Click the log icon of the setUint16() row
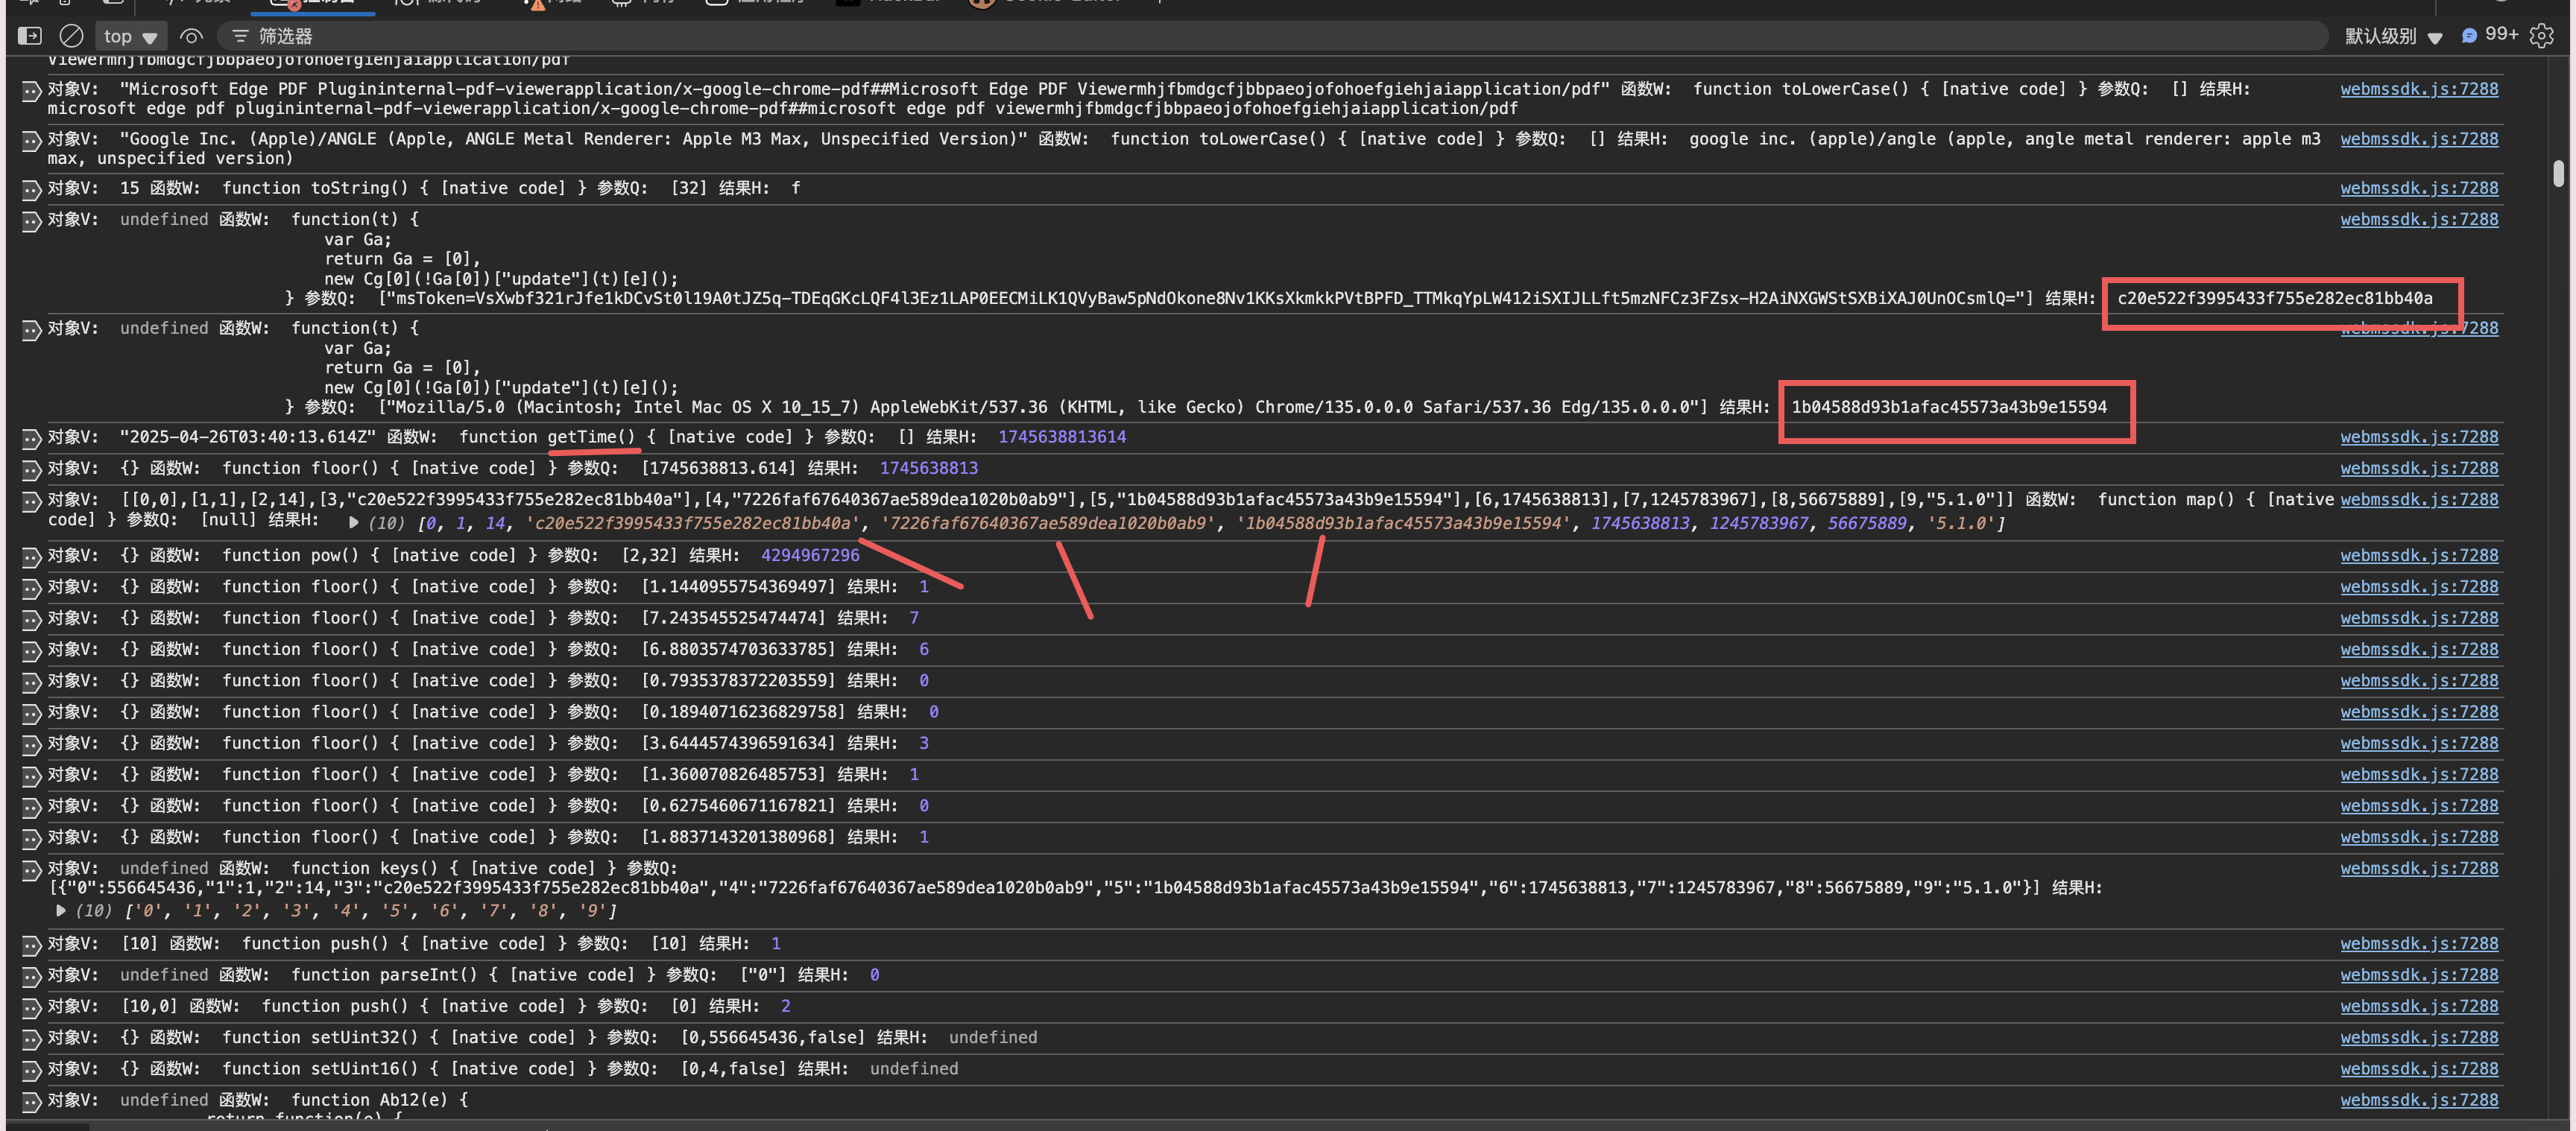Viewport: 2576px width, 1131px height. (31, 1071)
